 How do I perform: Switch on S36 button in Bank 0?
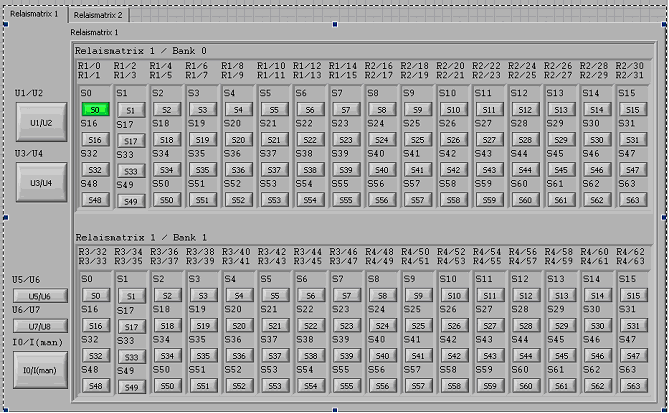point(239,170)
